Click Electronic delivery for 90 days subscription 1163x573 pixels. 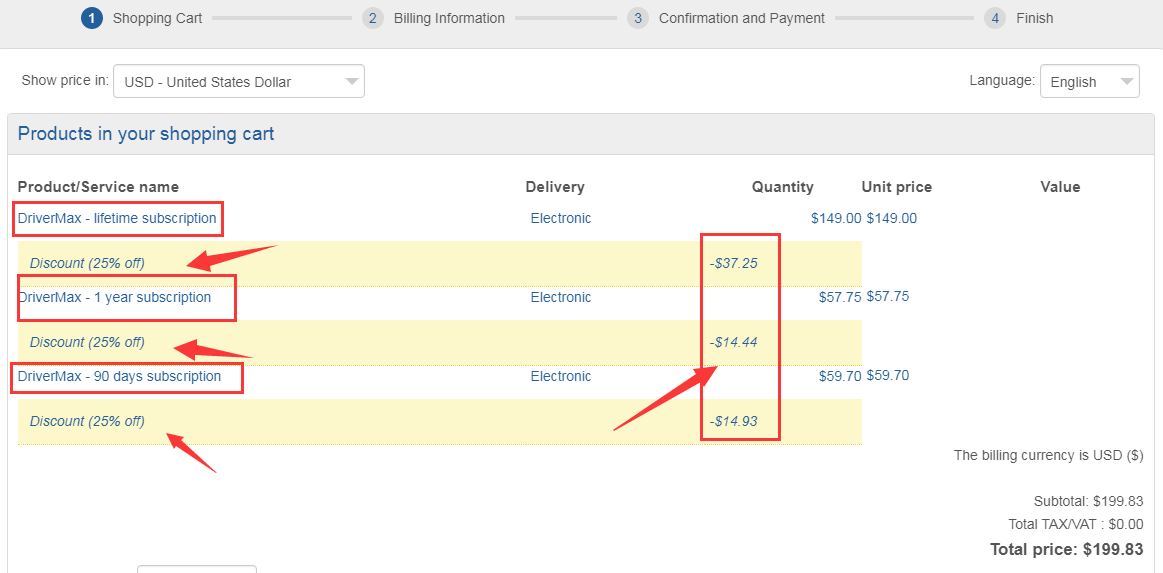pos(561,376)
